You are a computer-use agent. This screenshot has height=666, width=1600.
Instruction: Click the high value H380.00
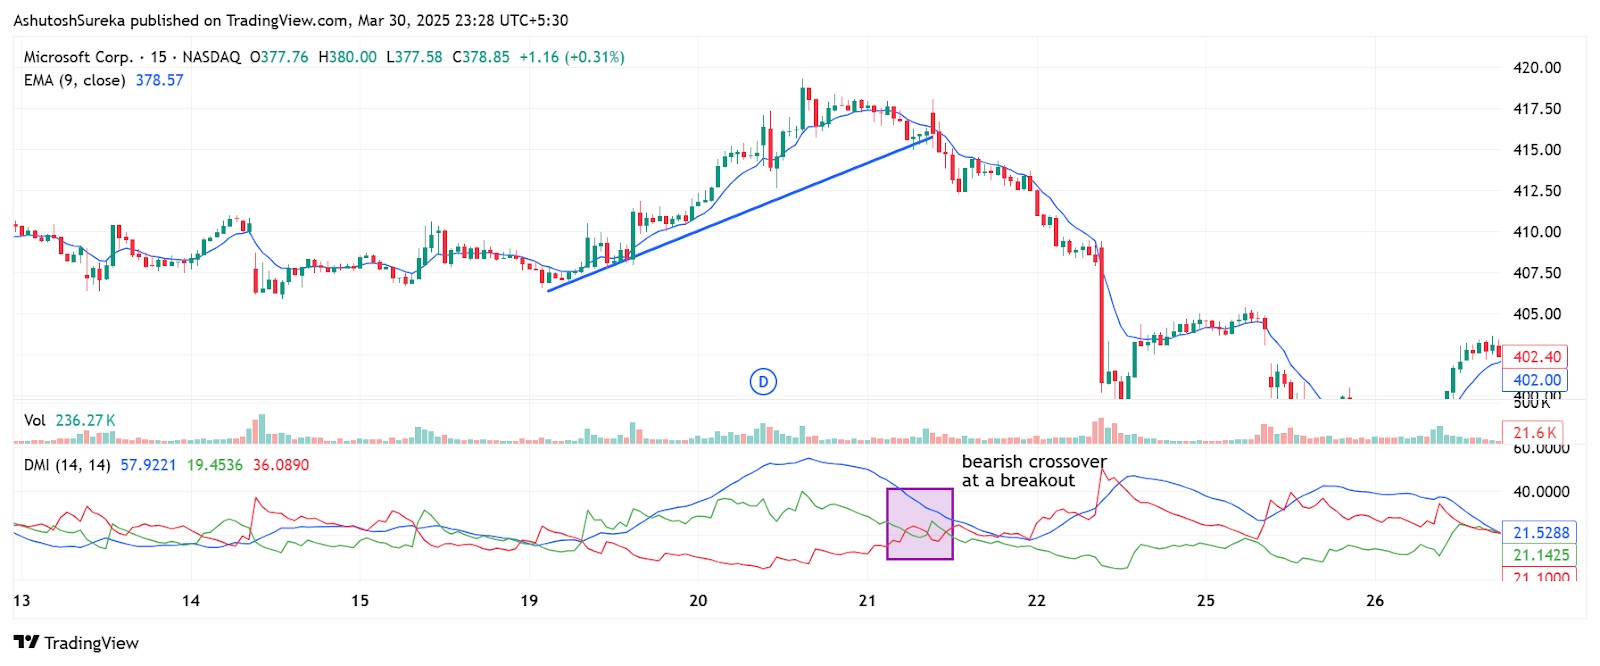tap(348, 57)
